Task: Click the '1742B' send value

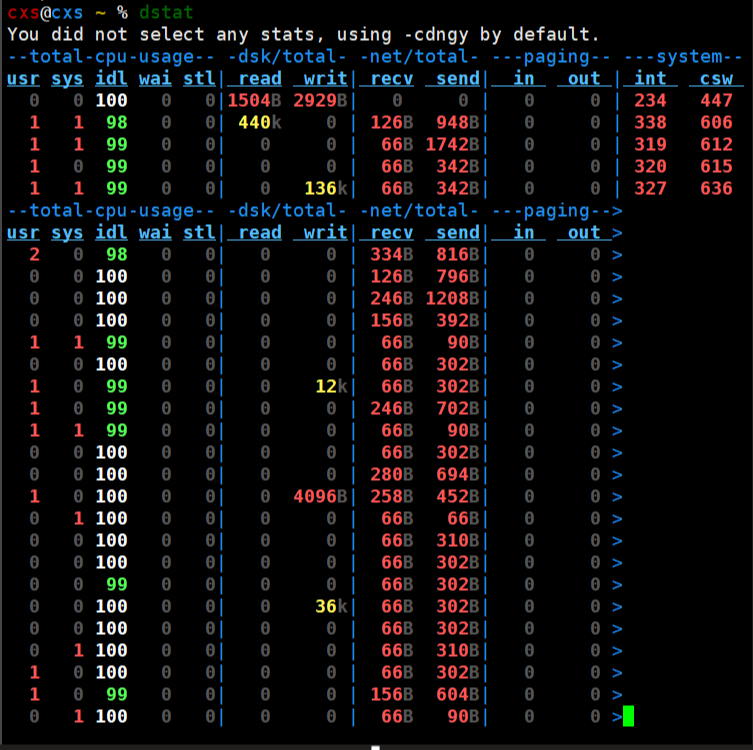Action: (x=452, y=145)
